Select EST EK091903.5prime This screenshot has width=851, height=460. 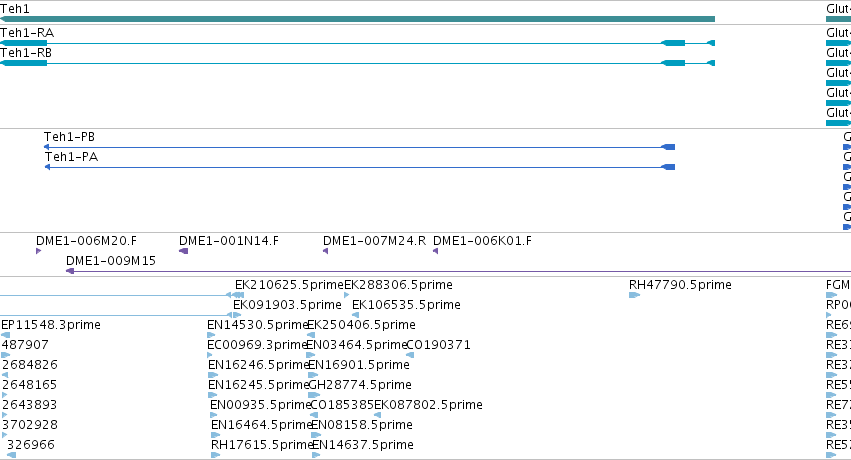(287, 305)
